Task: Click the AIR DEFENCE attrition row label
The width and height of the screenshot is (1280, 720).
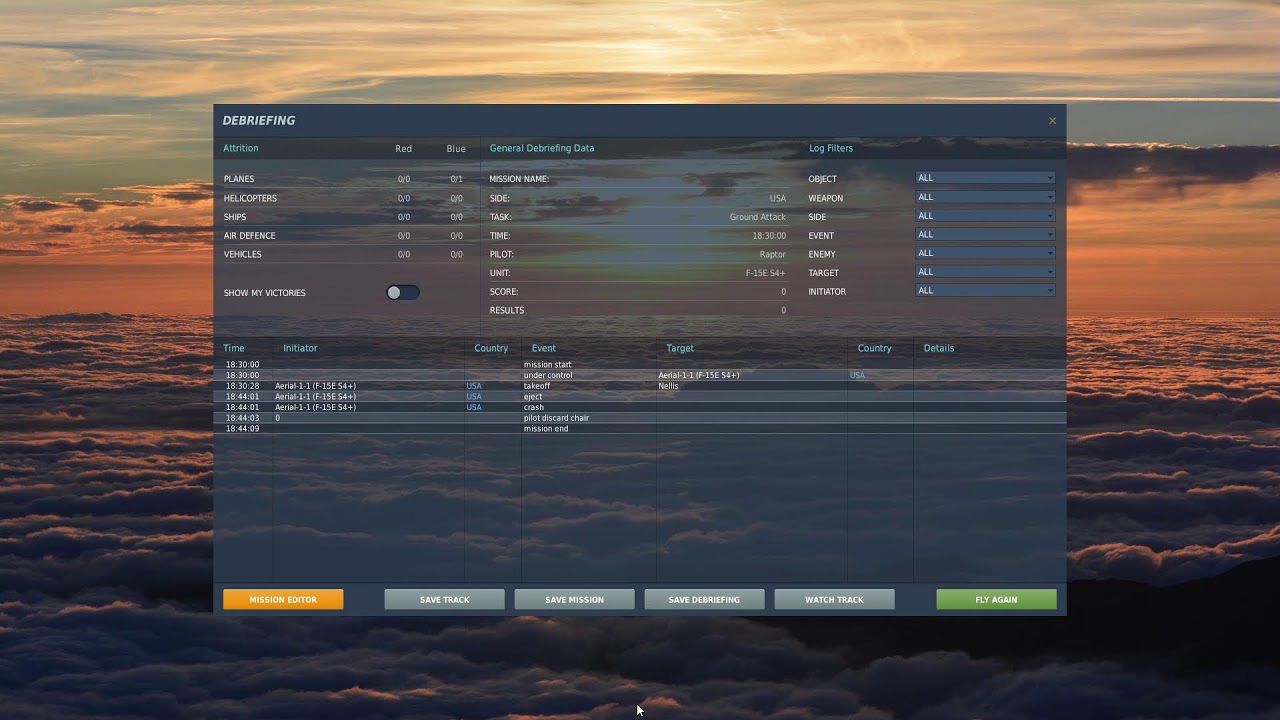Action: click(249, 236)
